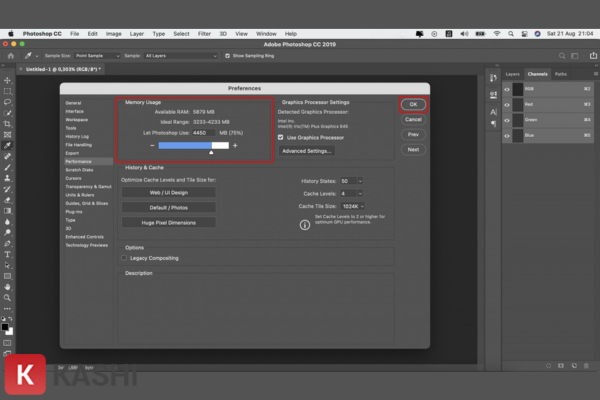Open the History panel icon
This screenshot has width=600, height=400.
[490, 75]
